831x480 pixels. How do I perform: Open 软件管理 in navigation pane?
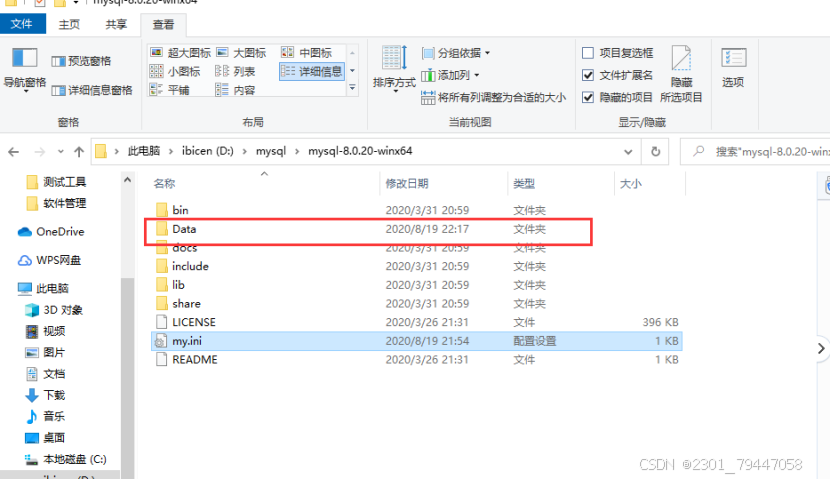point(56,203)
